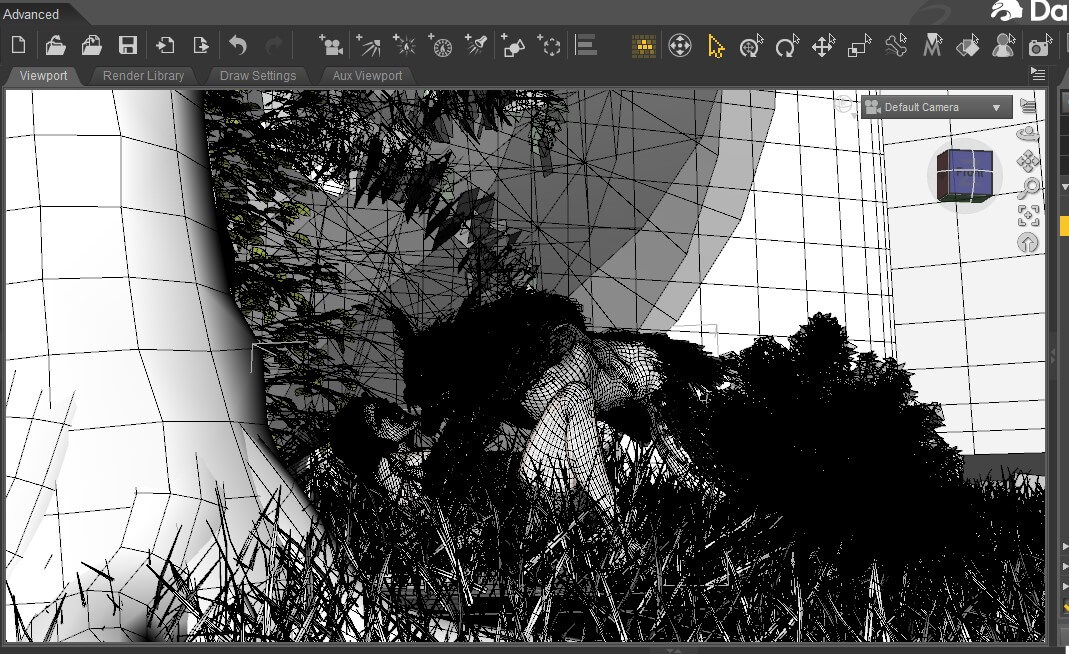Select the Translate move tool
This screenshot has width=1069, height=654.
pyautogui.click(x=823, y=46)
